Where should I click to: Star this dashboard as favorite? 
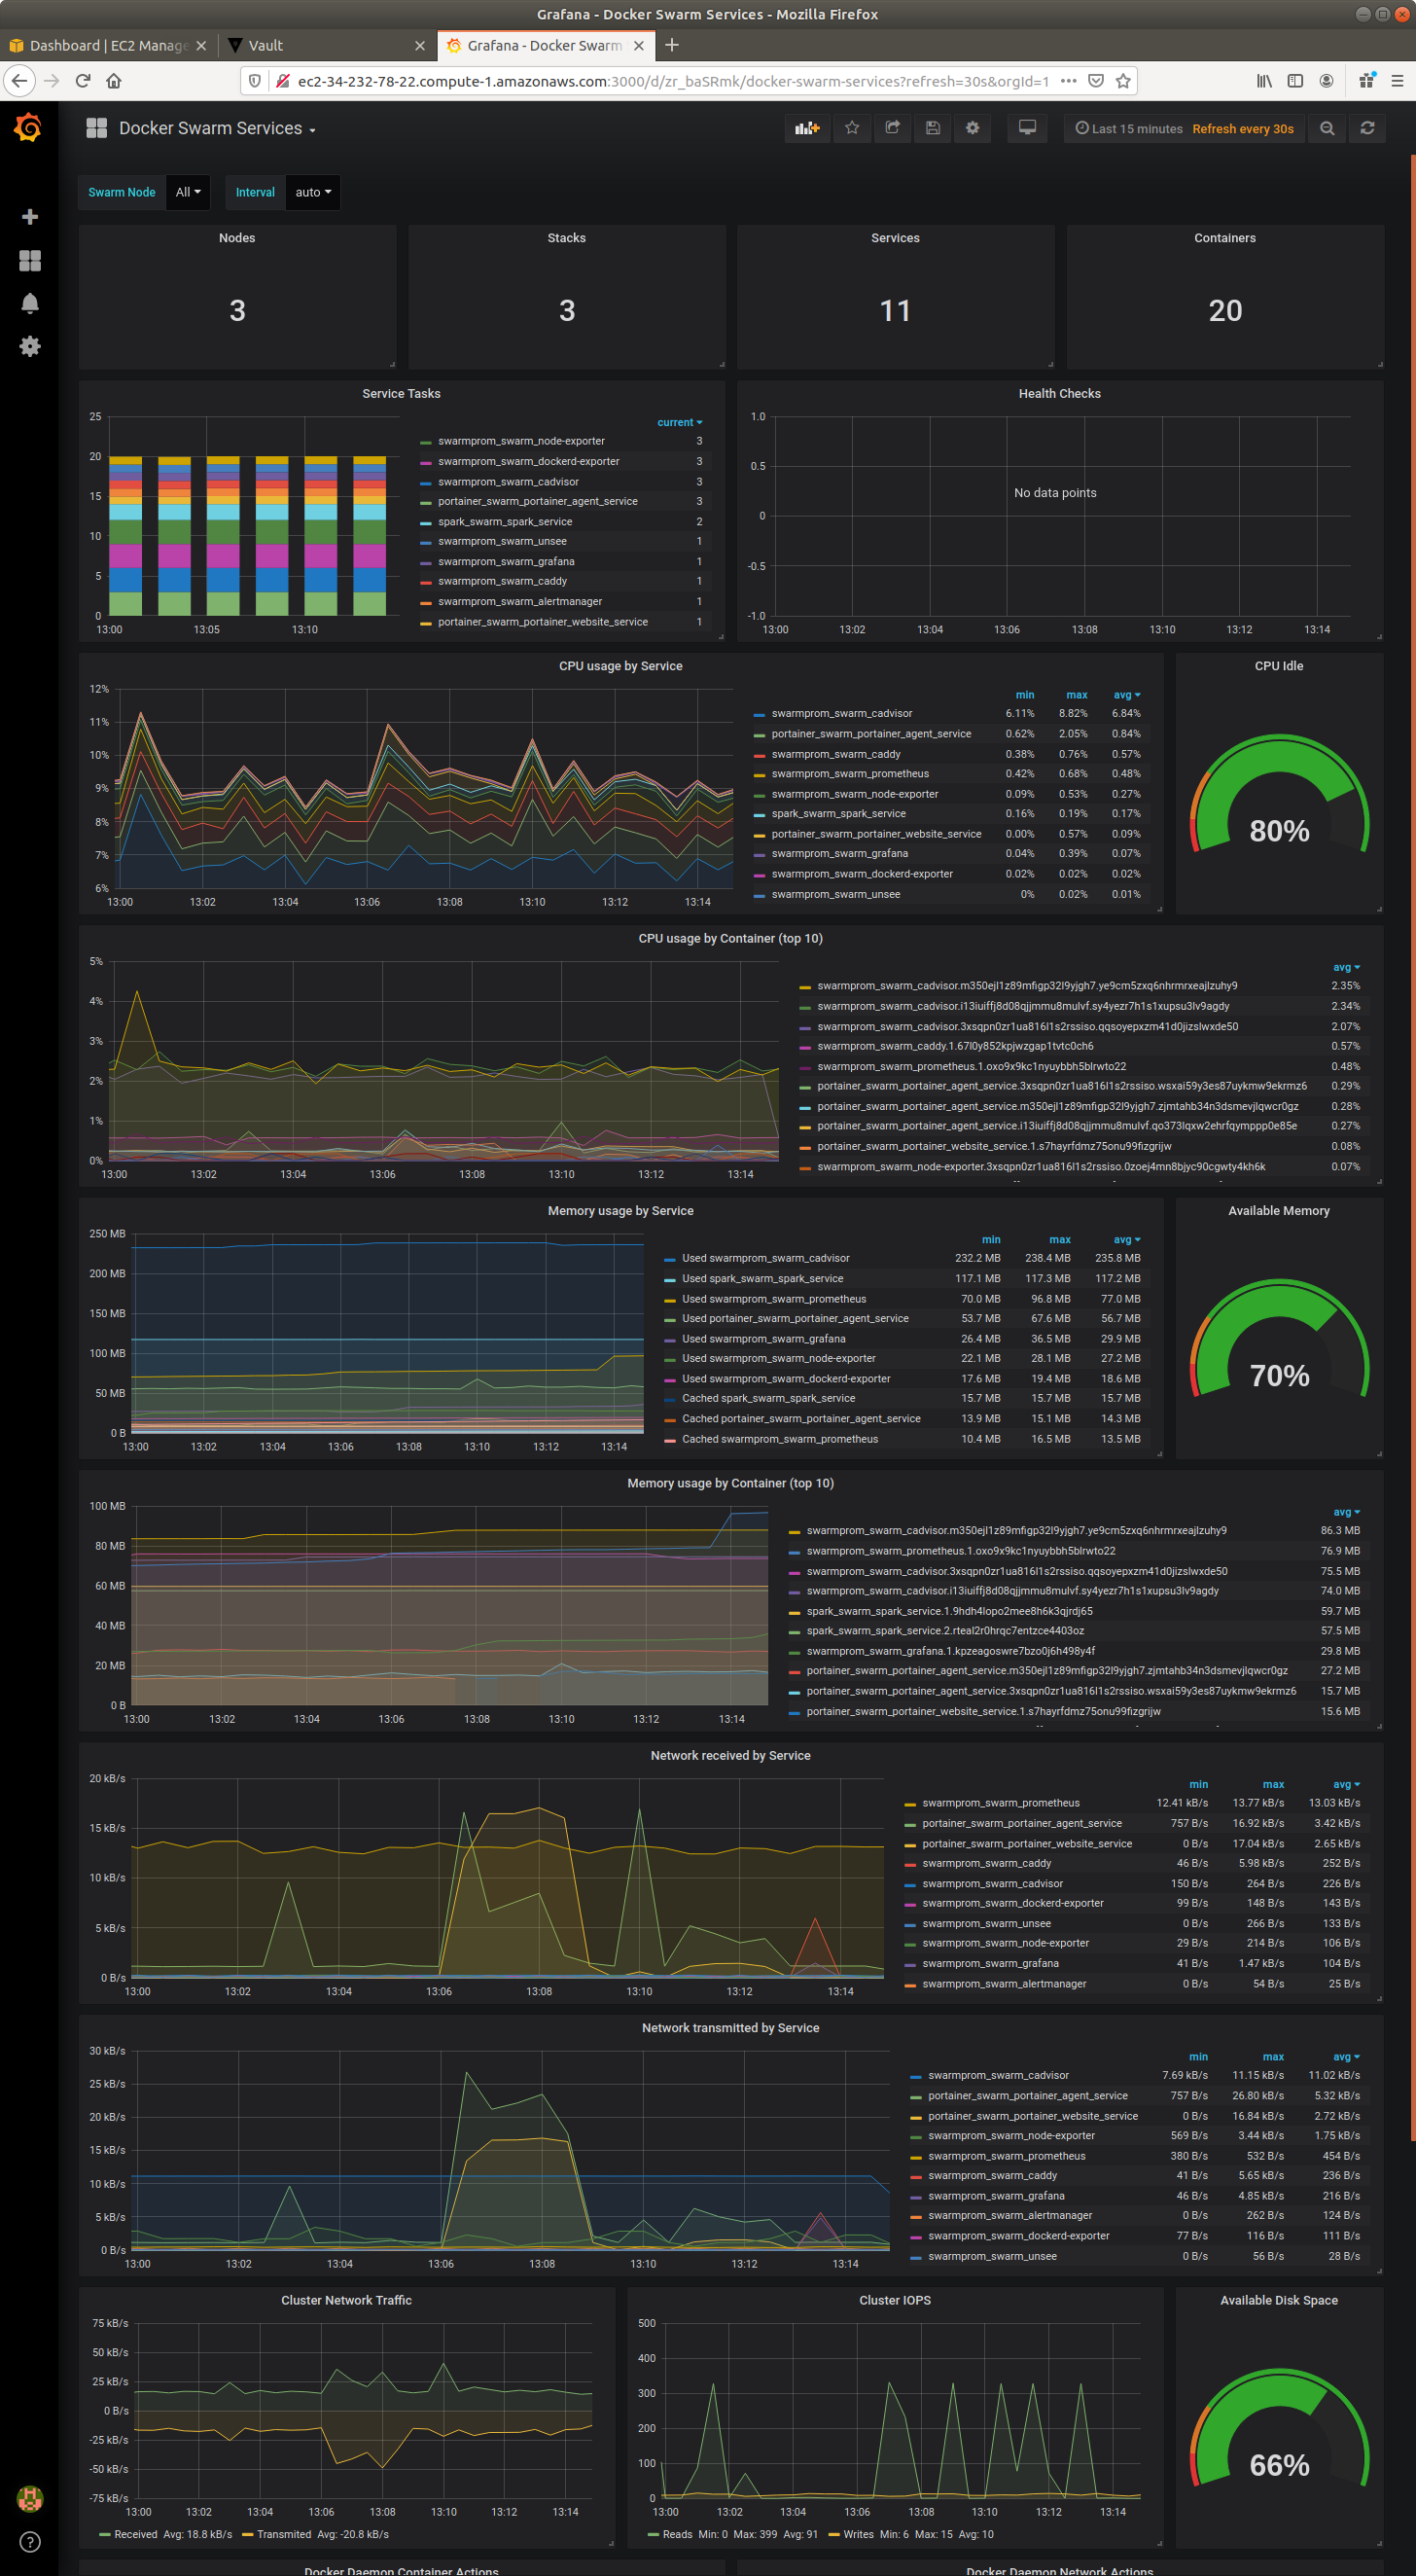(852, 128)
